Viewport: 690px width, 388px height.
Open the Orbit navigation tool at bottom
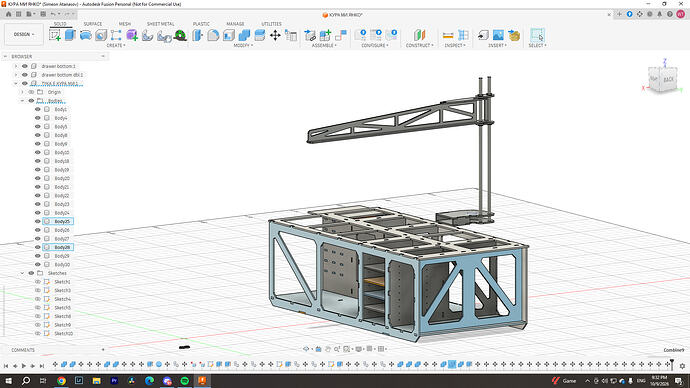tap(306, 349)
